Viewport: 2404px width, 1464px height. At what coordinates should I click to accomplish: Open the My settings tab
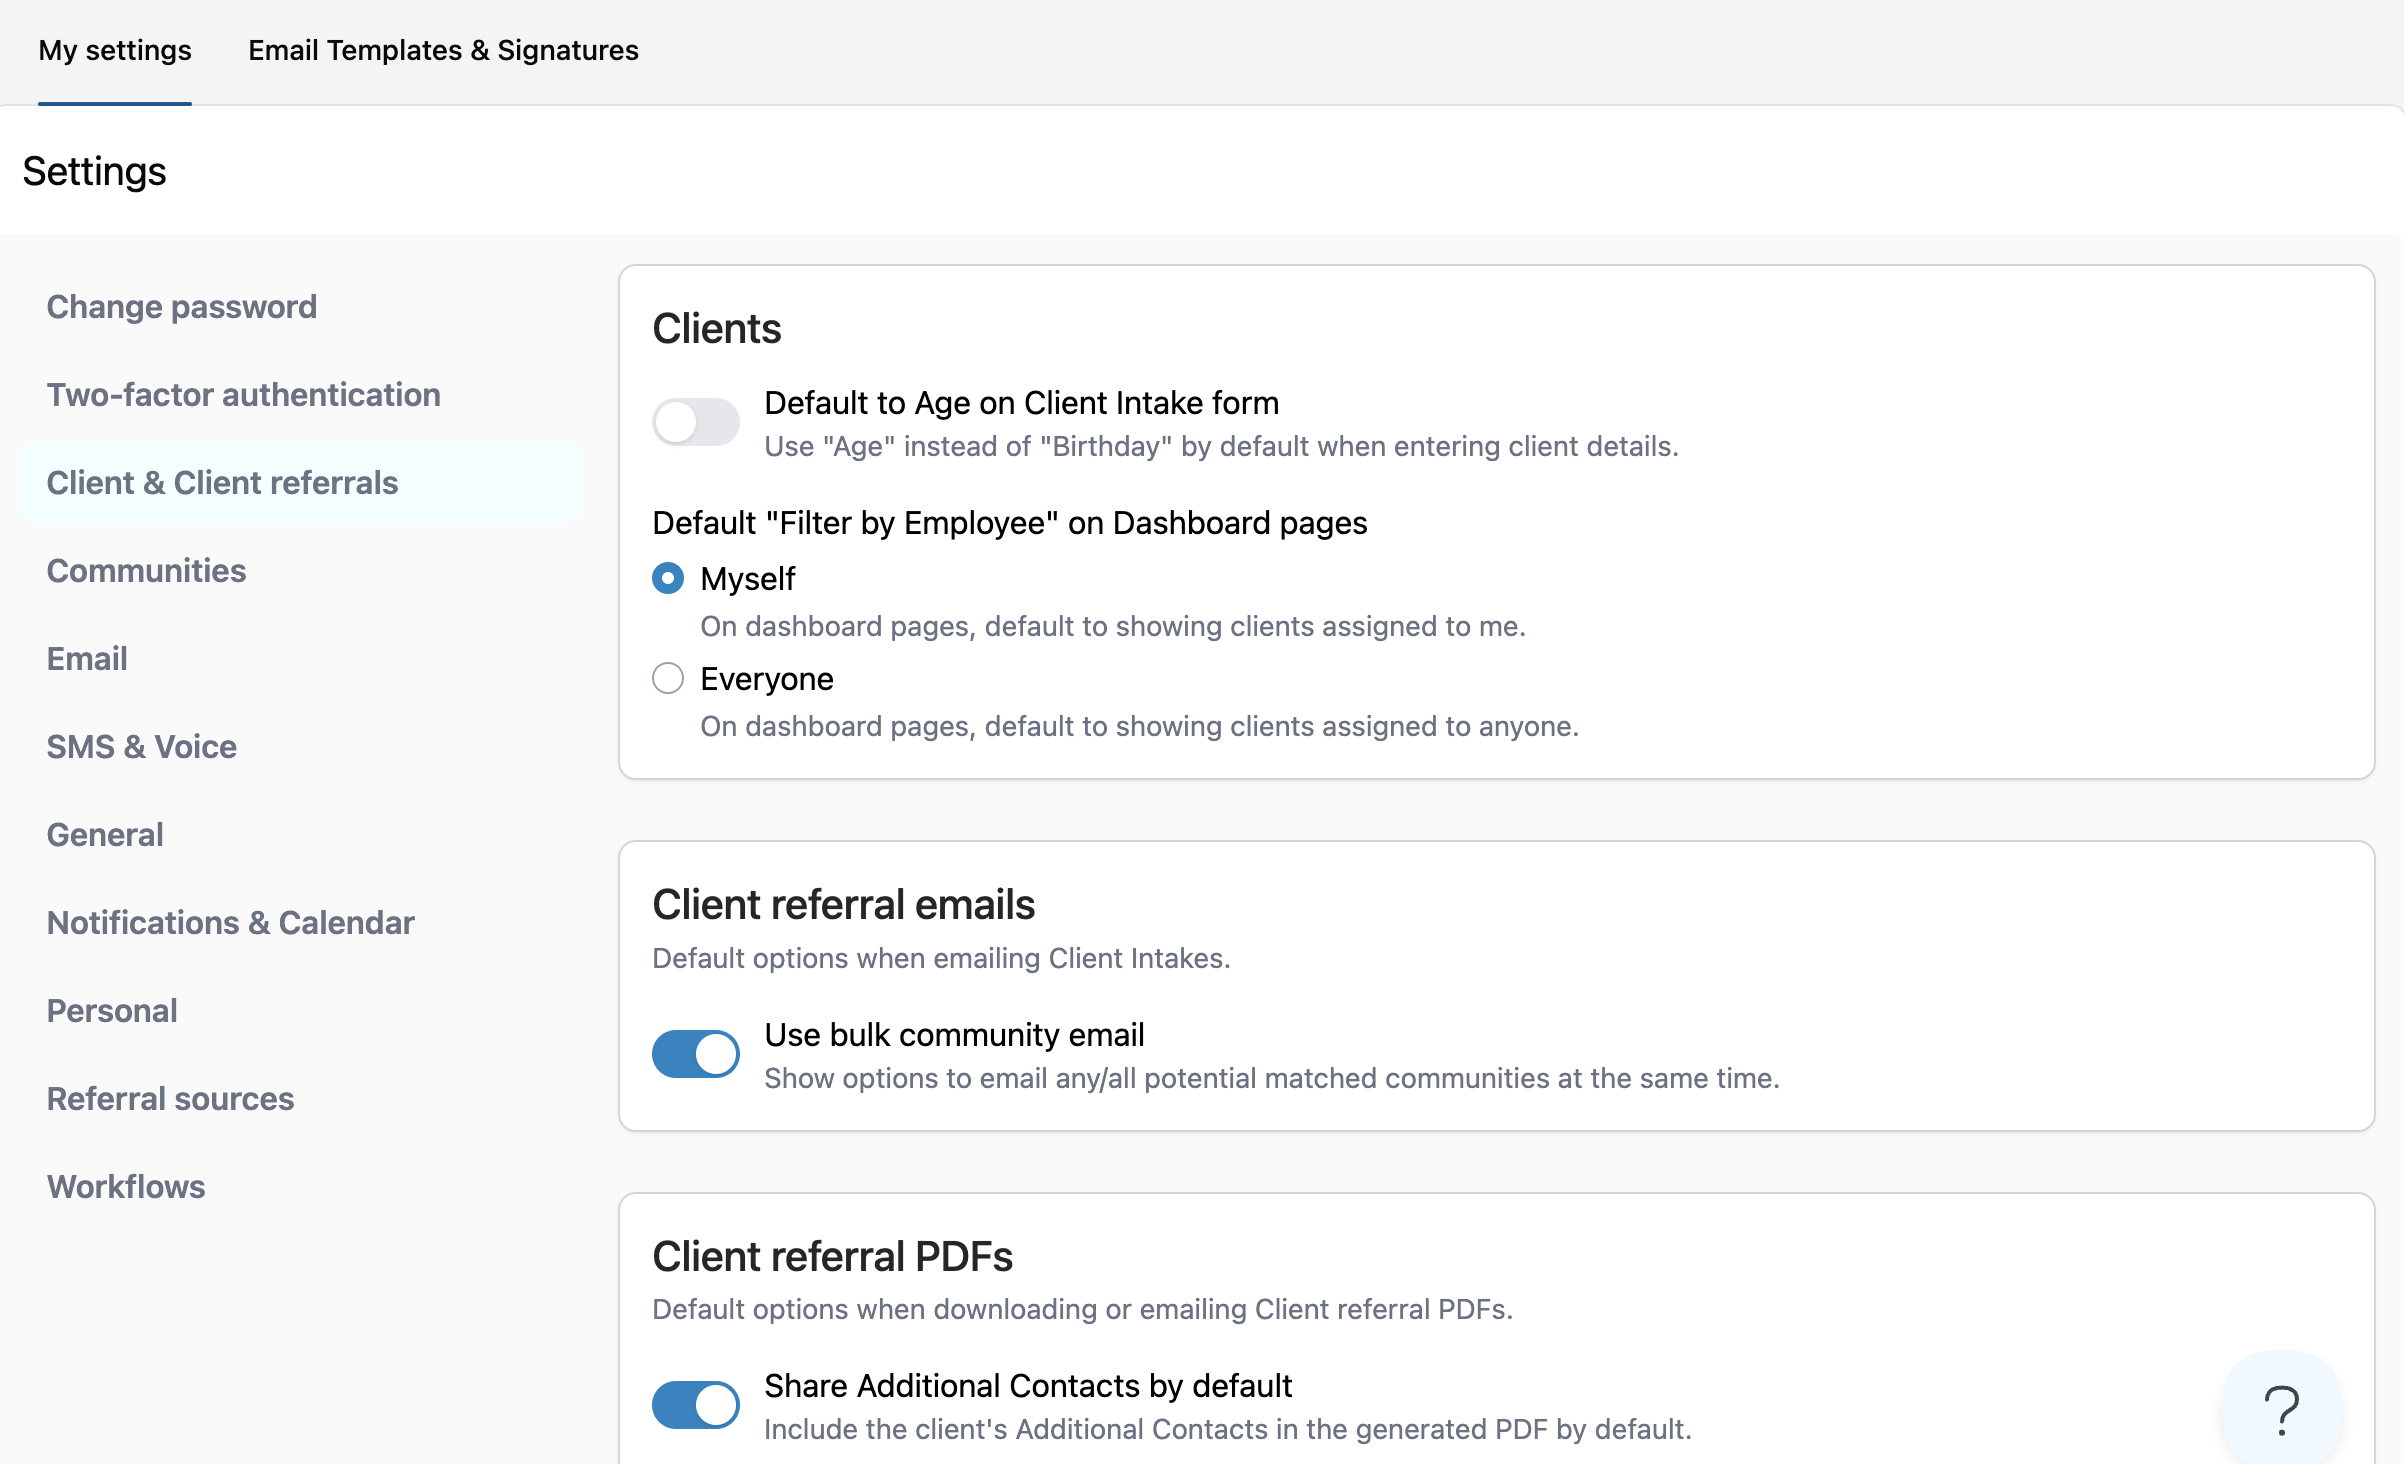click(115, 50)
